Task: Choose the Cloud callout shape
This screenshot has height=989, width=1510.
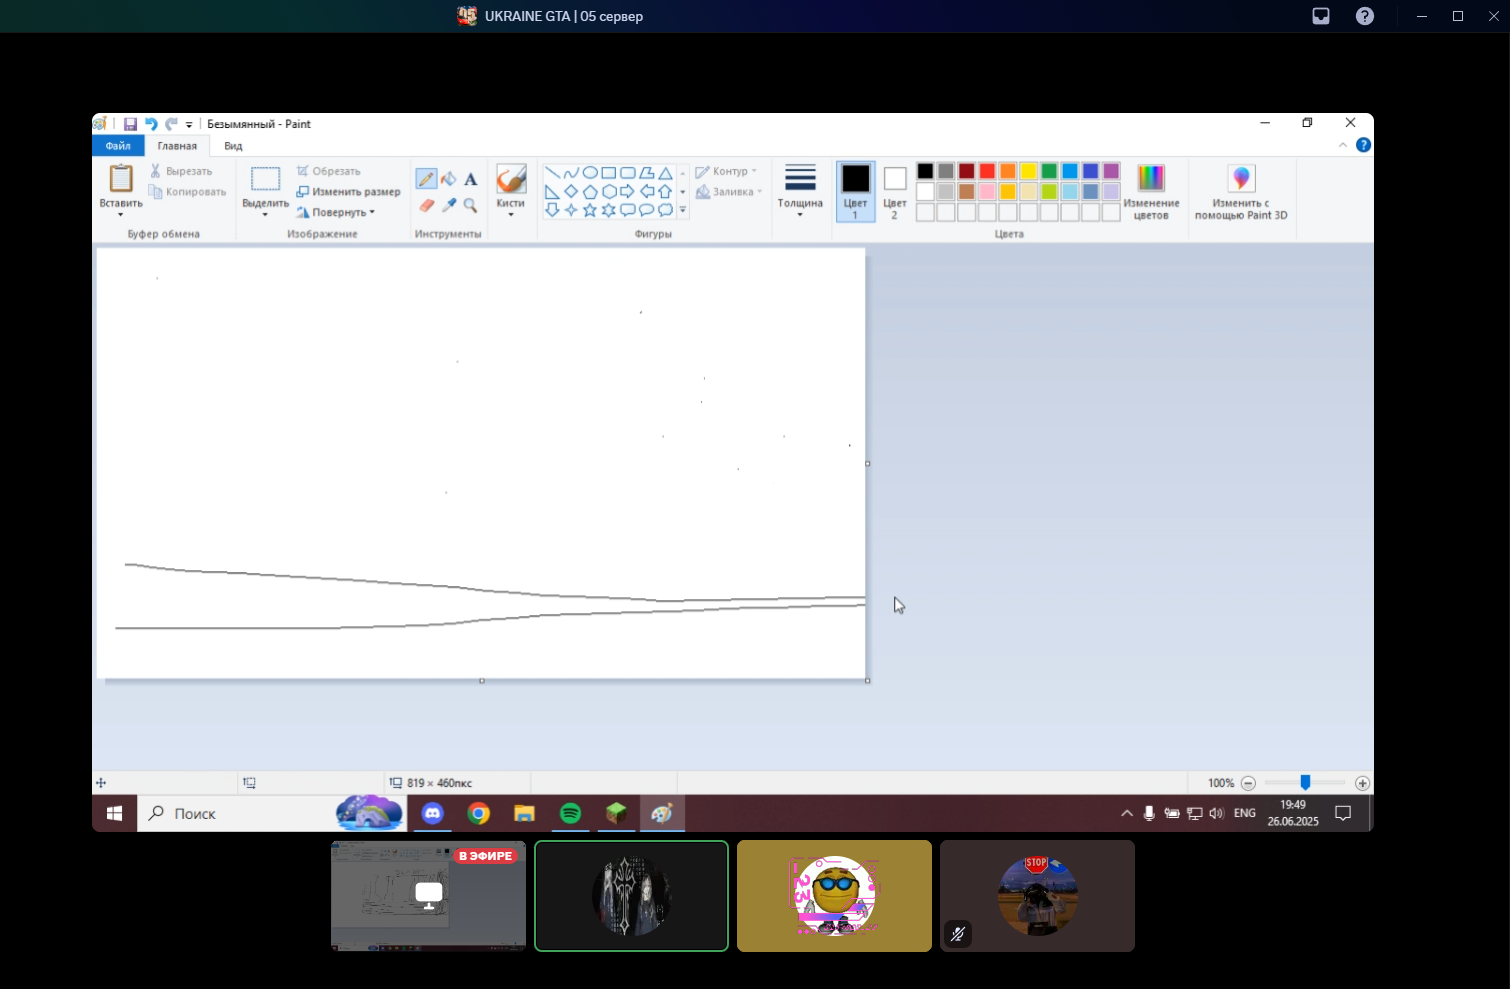Action: tap(666, 210)
